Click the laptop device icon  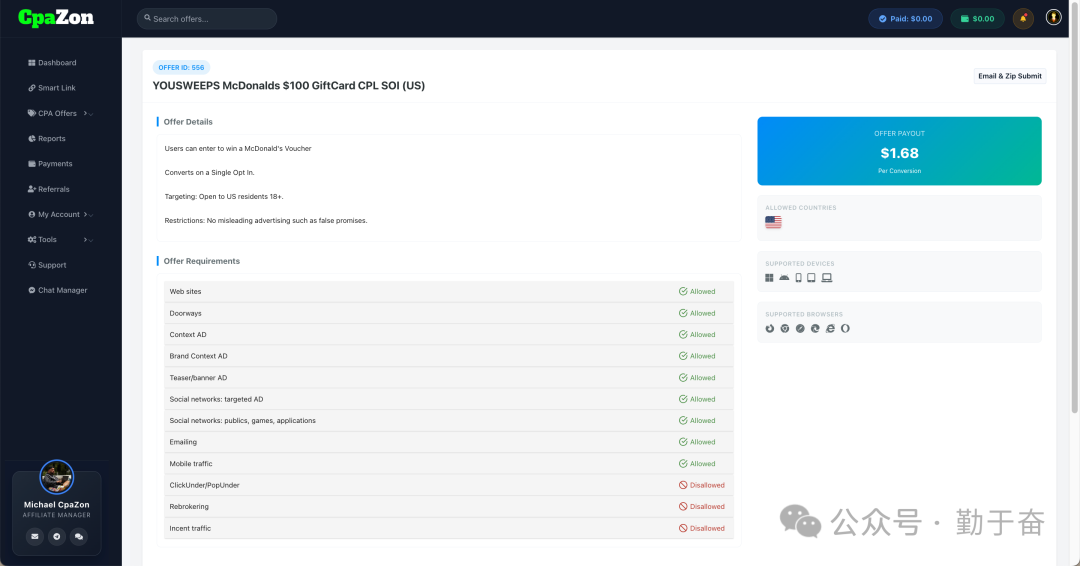point(827,277)
